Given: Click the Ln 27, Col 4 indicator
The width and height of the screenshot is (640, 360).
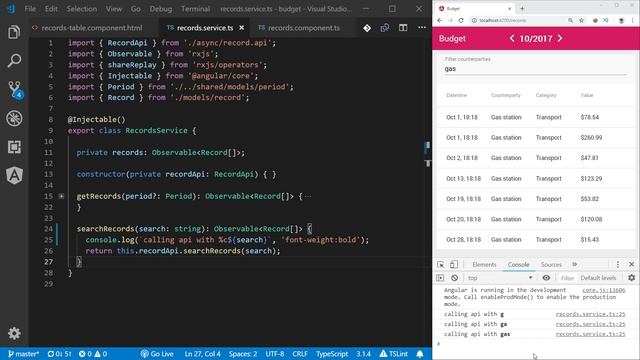Looking at the screenshot, I should pyautogui.click(x=202, y=354).
